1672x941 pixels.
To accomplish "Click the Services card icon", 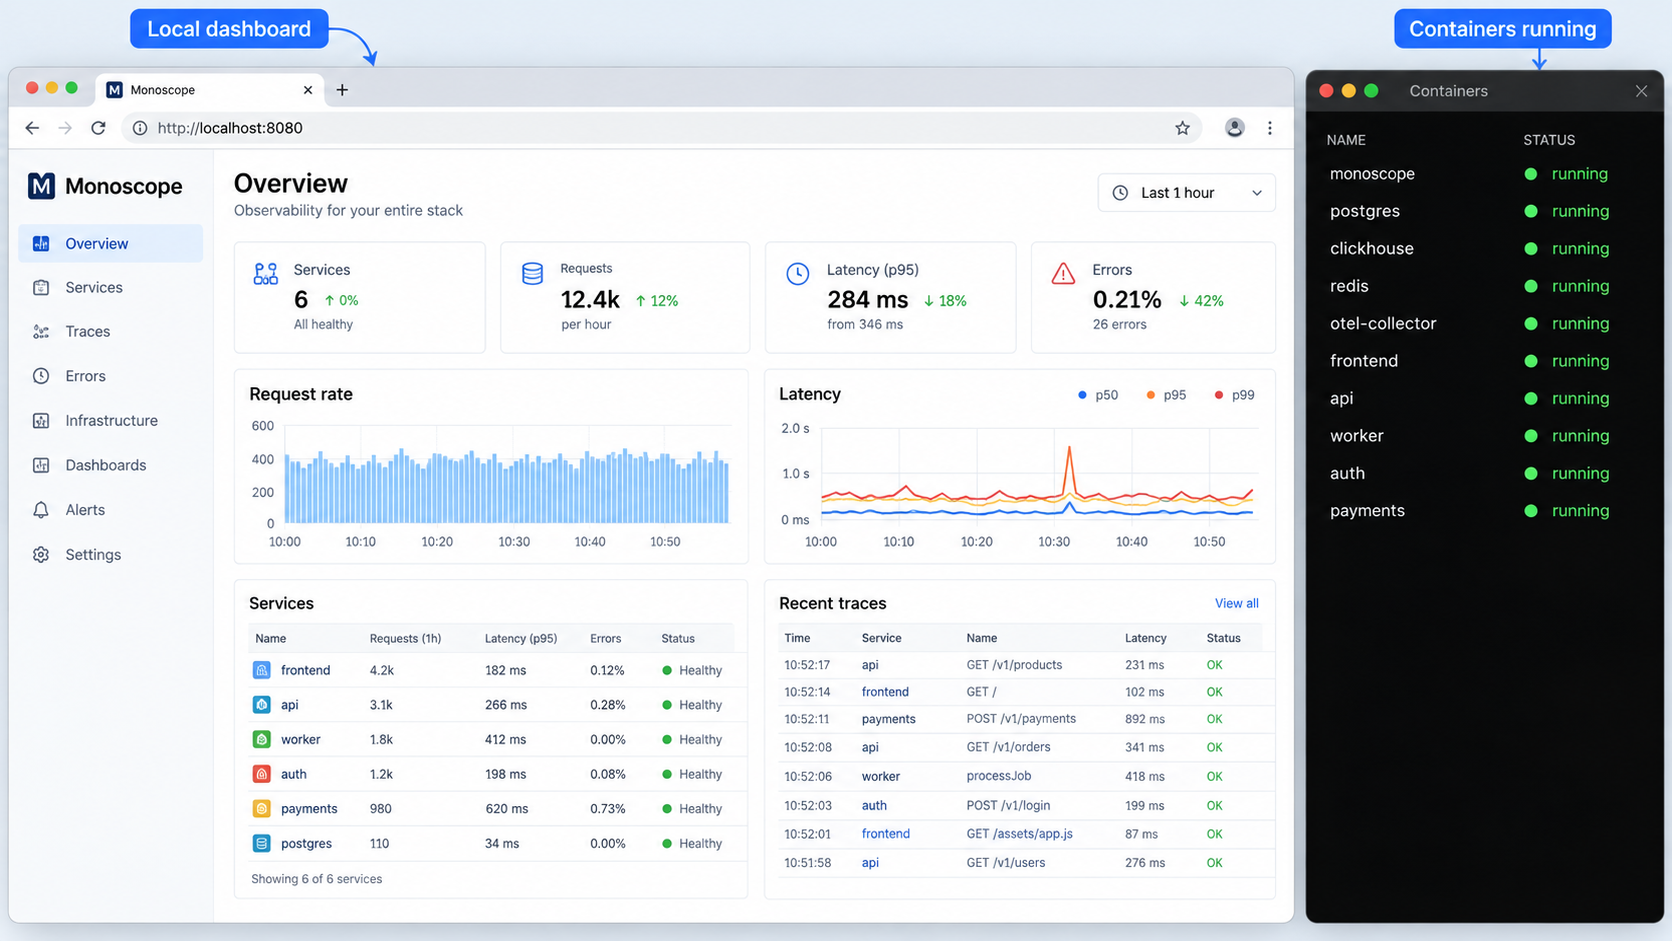I will coord(266,274).
